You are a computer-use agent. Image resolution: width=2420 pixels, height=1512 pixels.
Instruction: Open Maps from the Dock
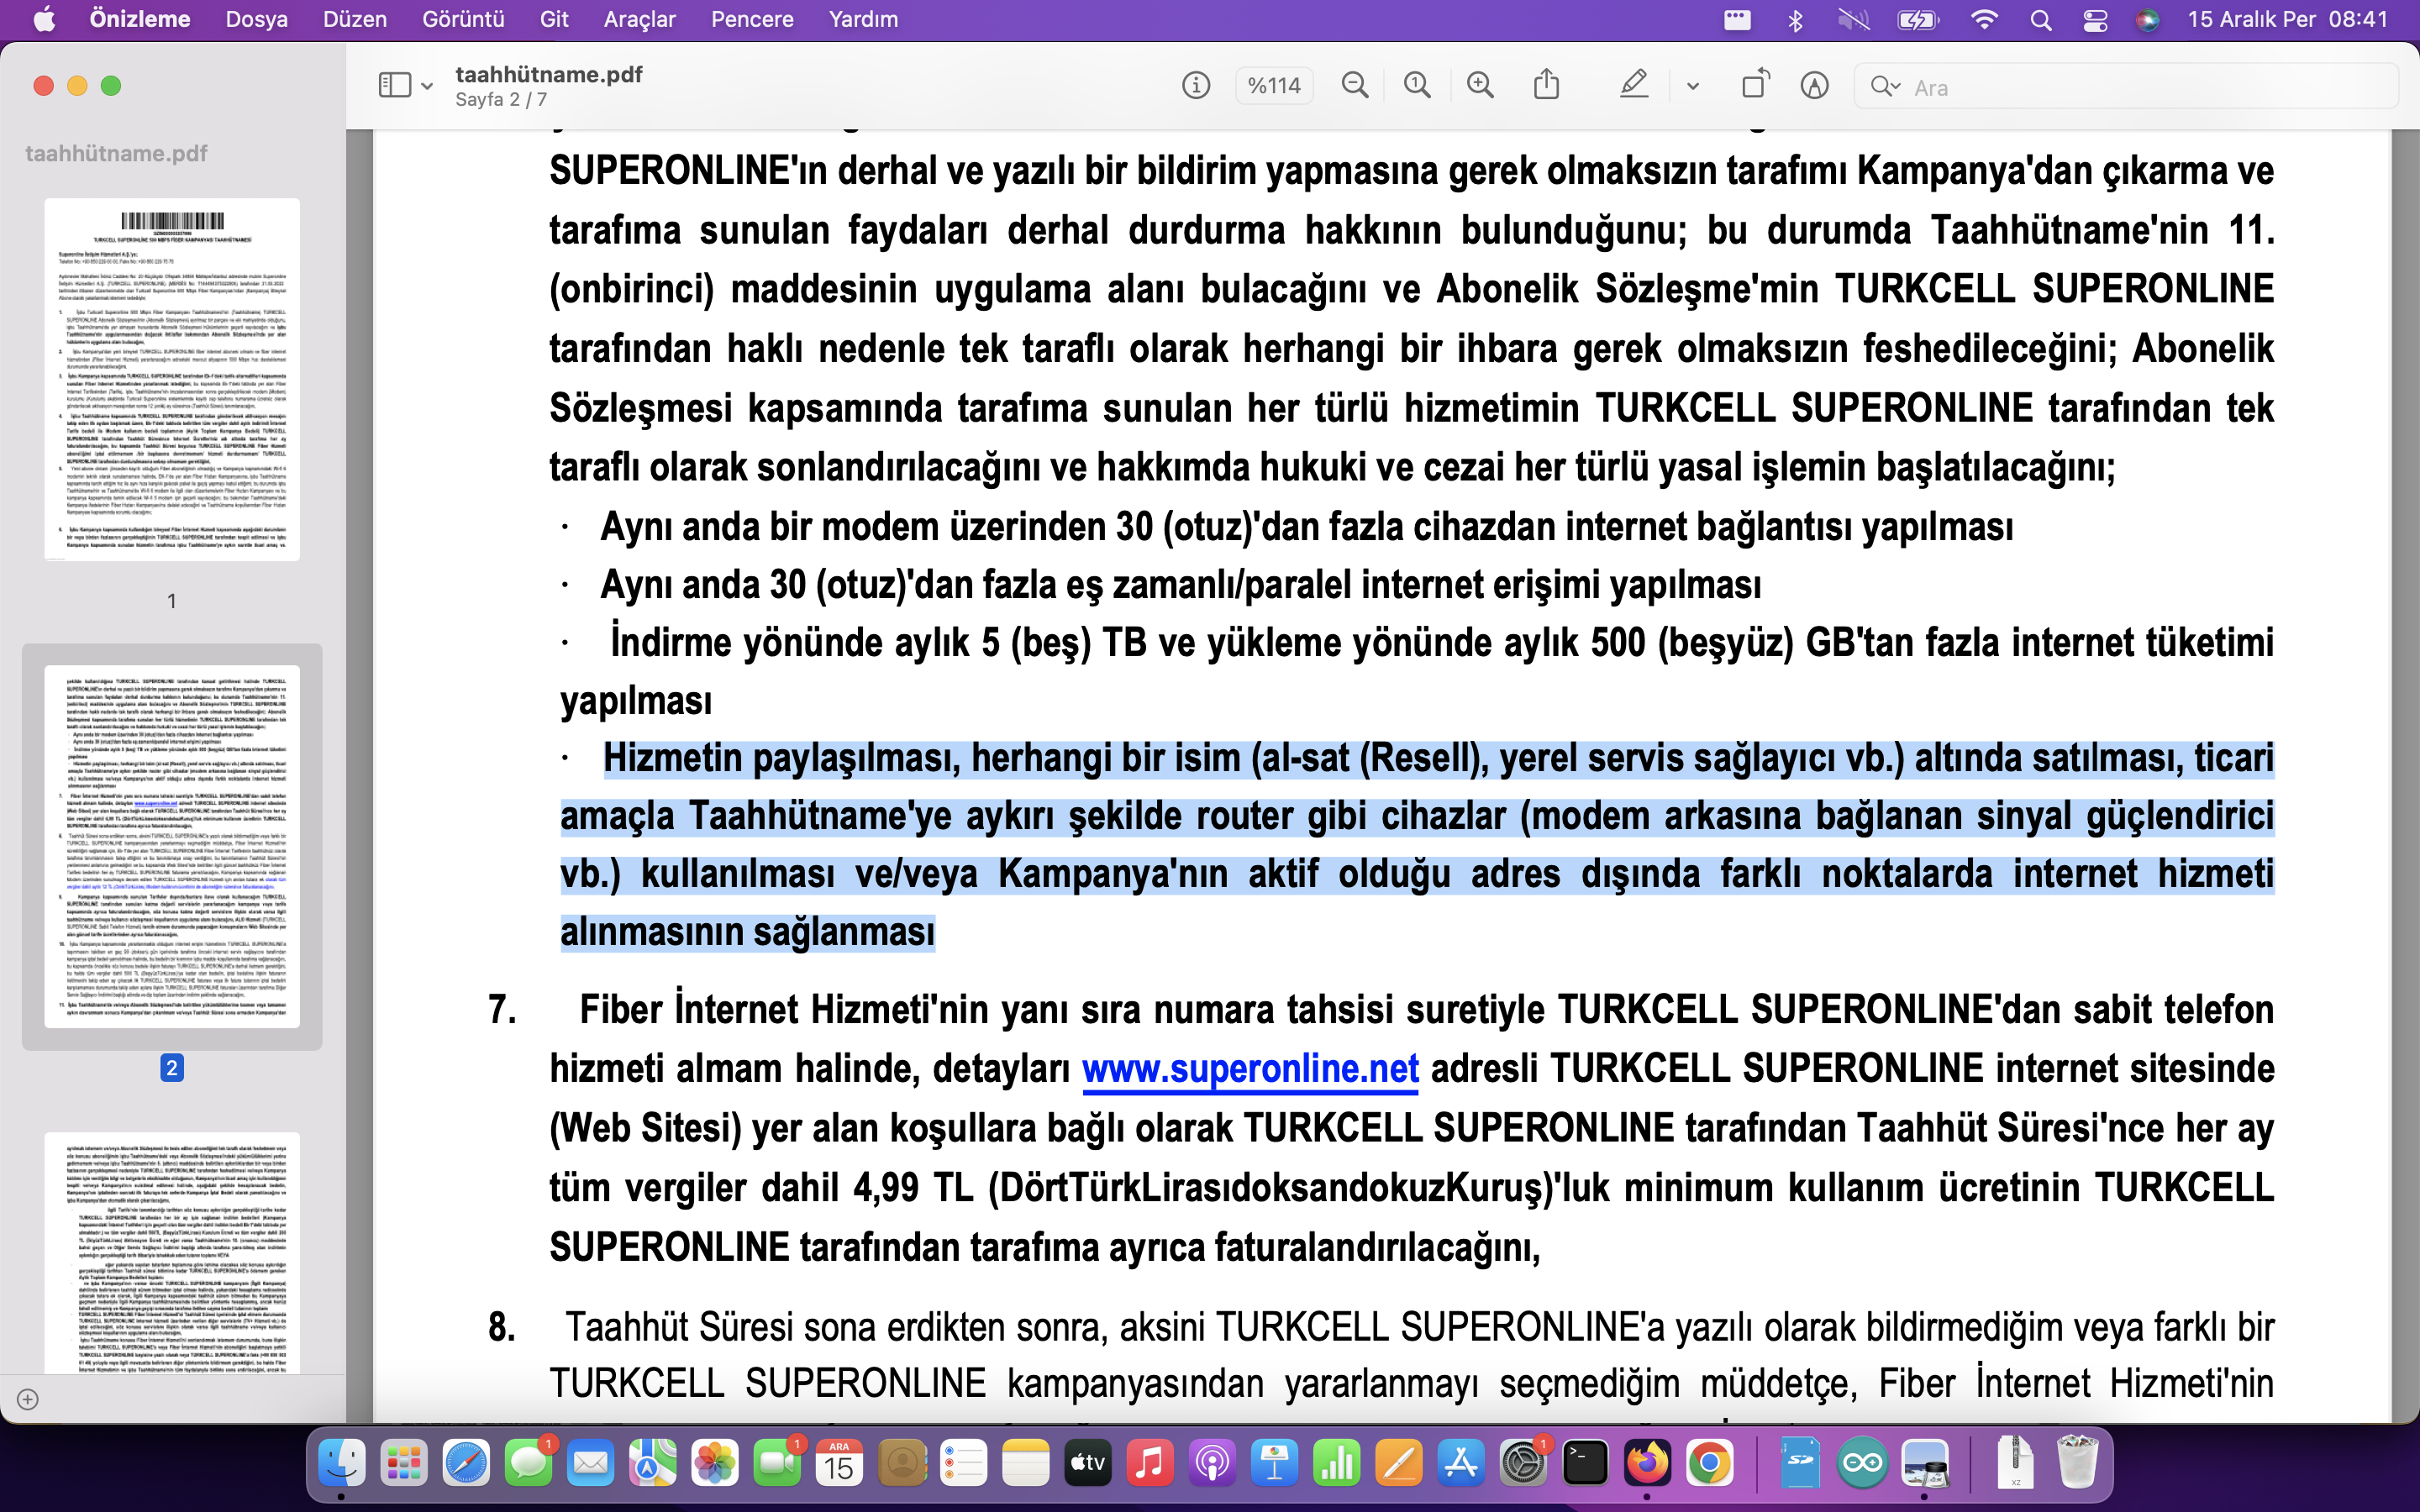tap(652, 1463)
